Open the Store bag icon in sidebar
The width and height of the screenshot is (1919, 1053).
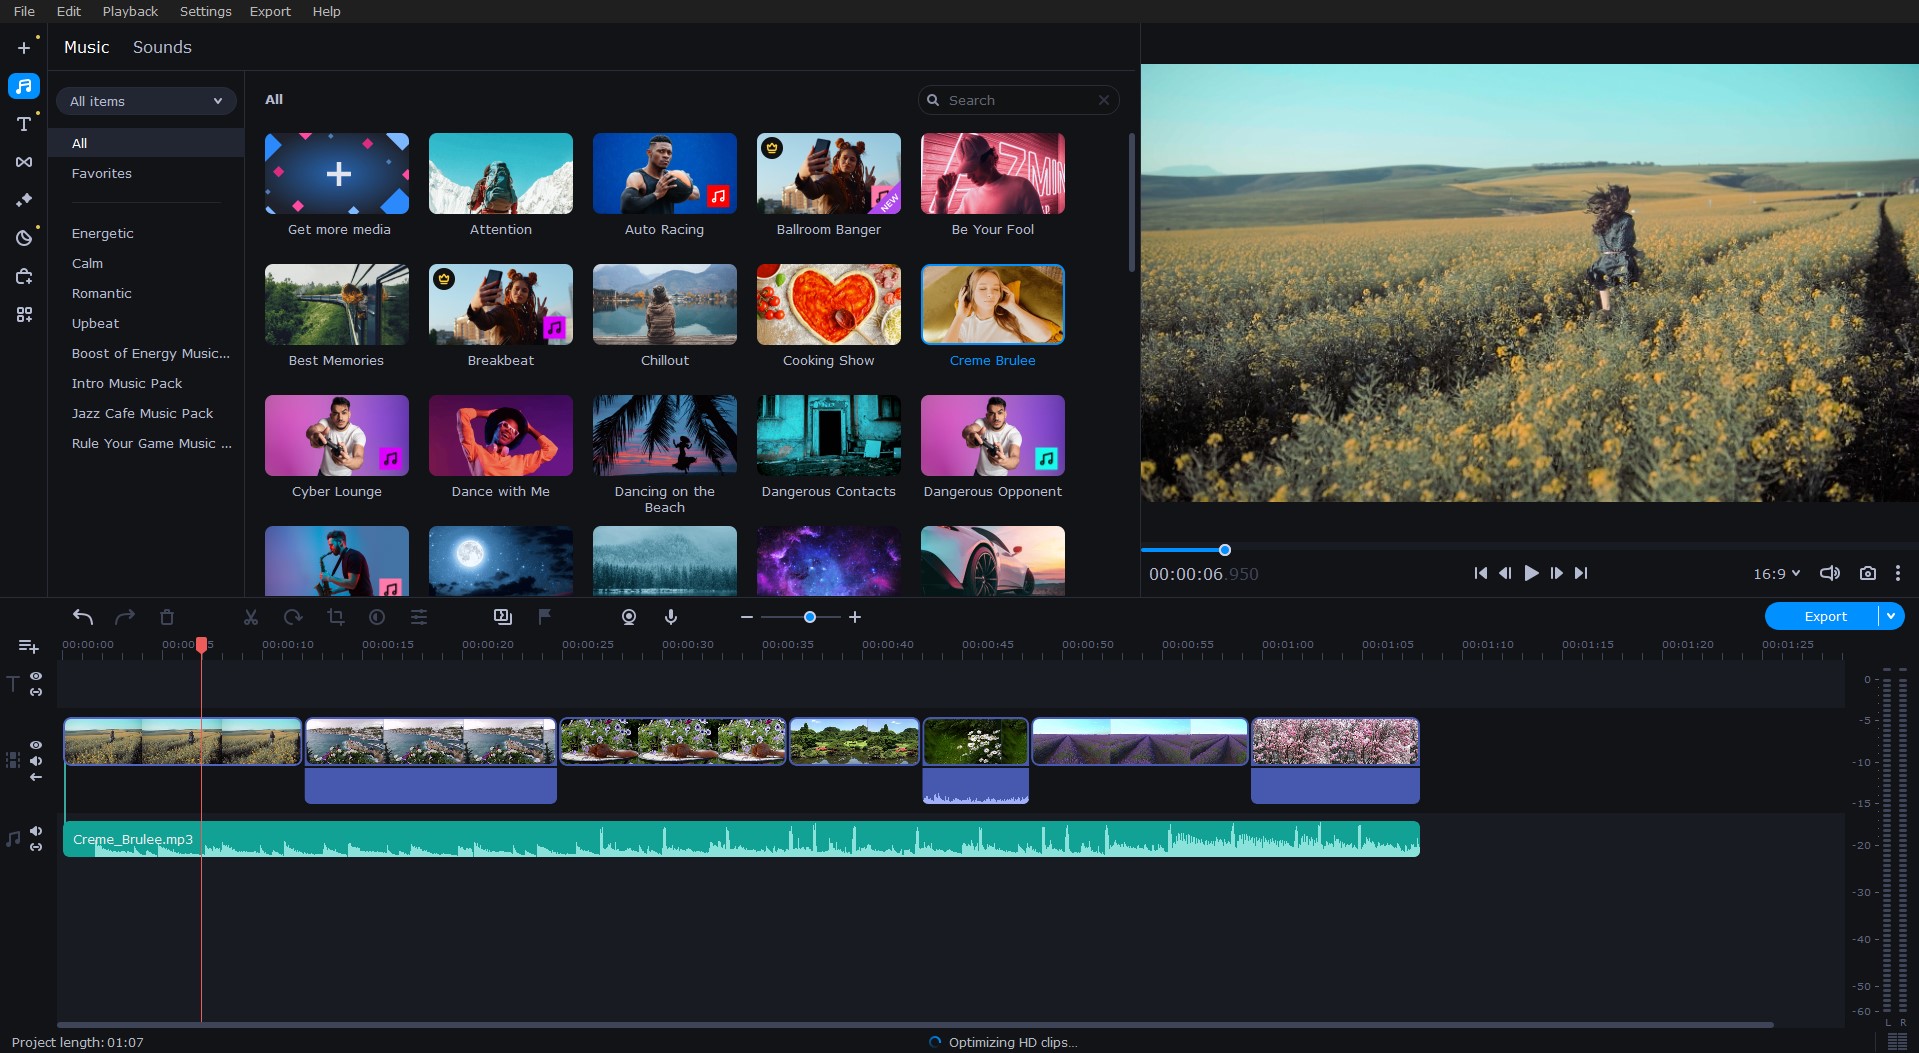[24, 276]
